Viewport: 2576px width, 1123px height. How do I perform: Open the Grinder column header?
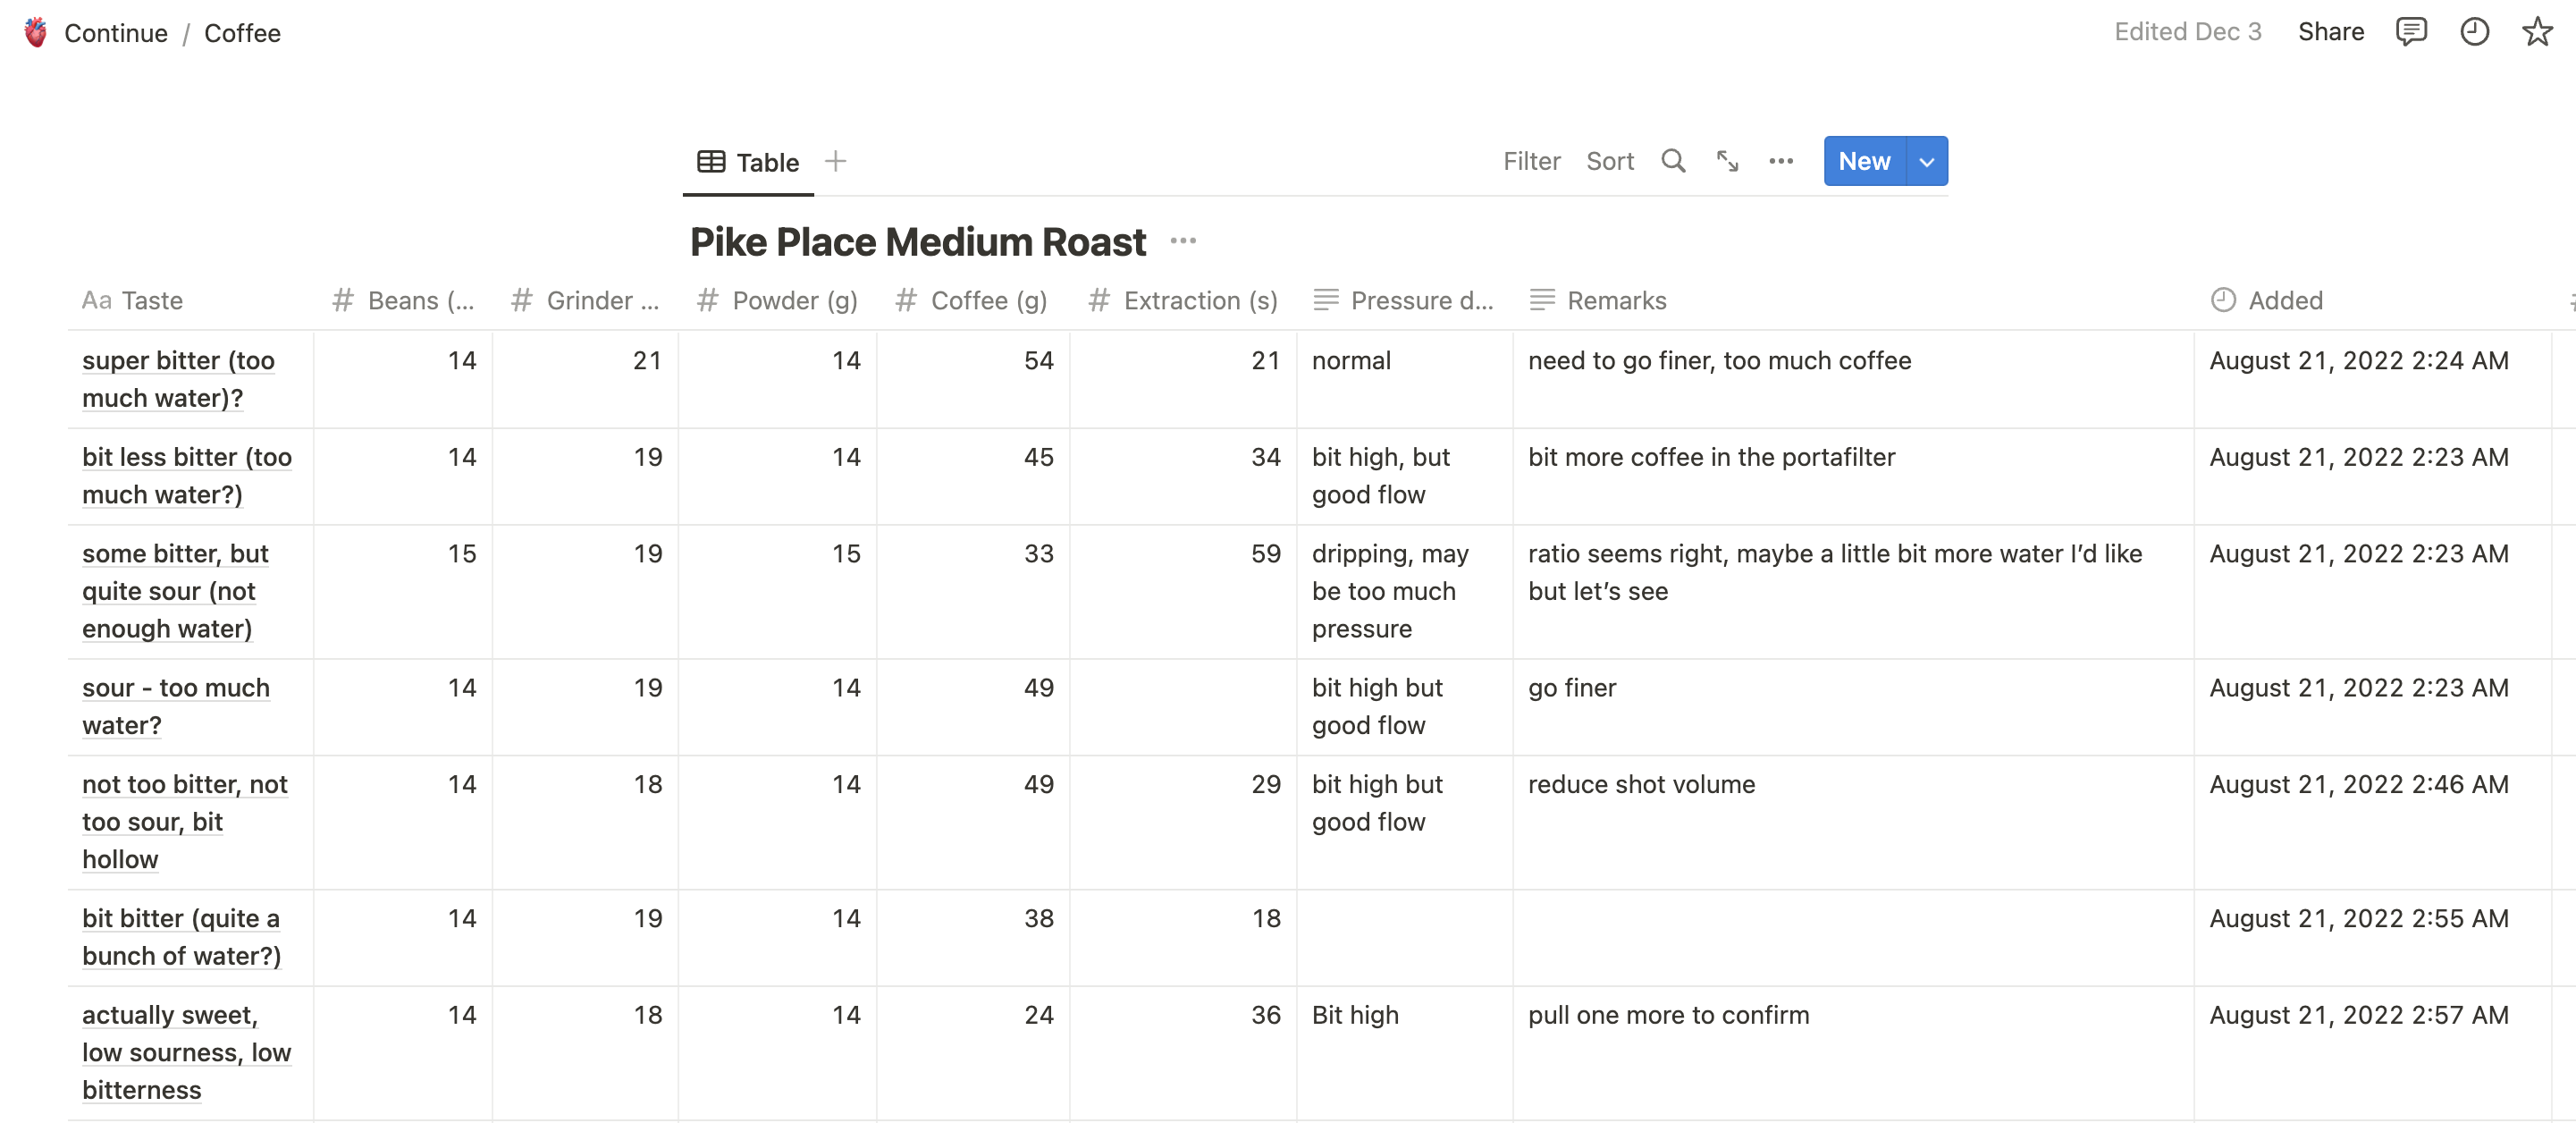(585, 300)
